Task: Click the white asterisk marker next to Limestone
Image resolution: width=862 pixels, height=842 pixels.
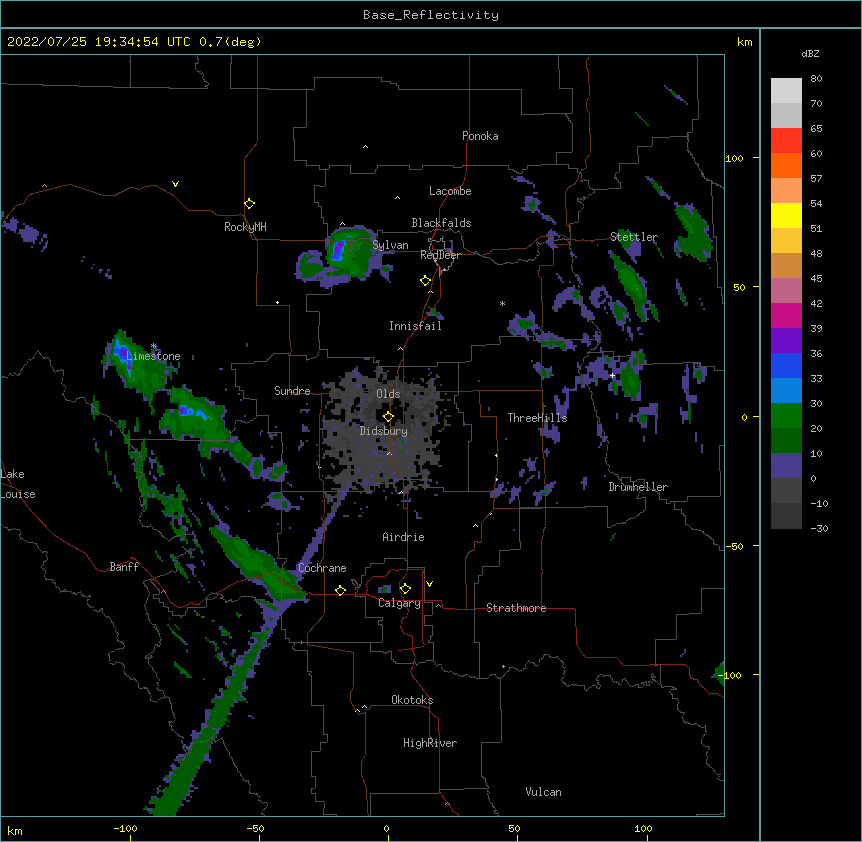Action: (x=154, y=346)
